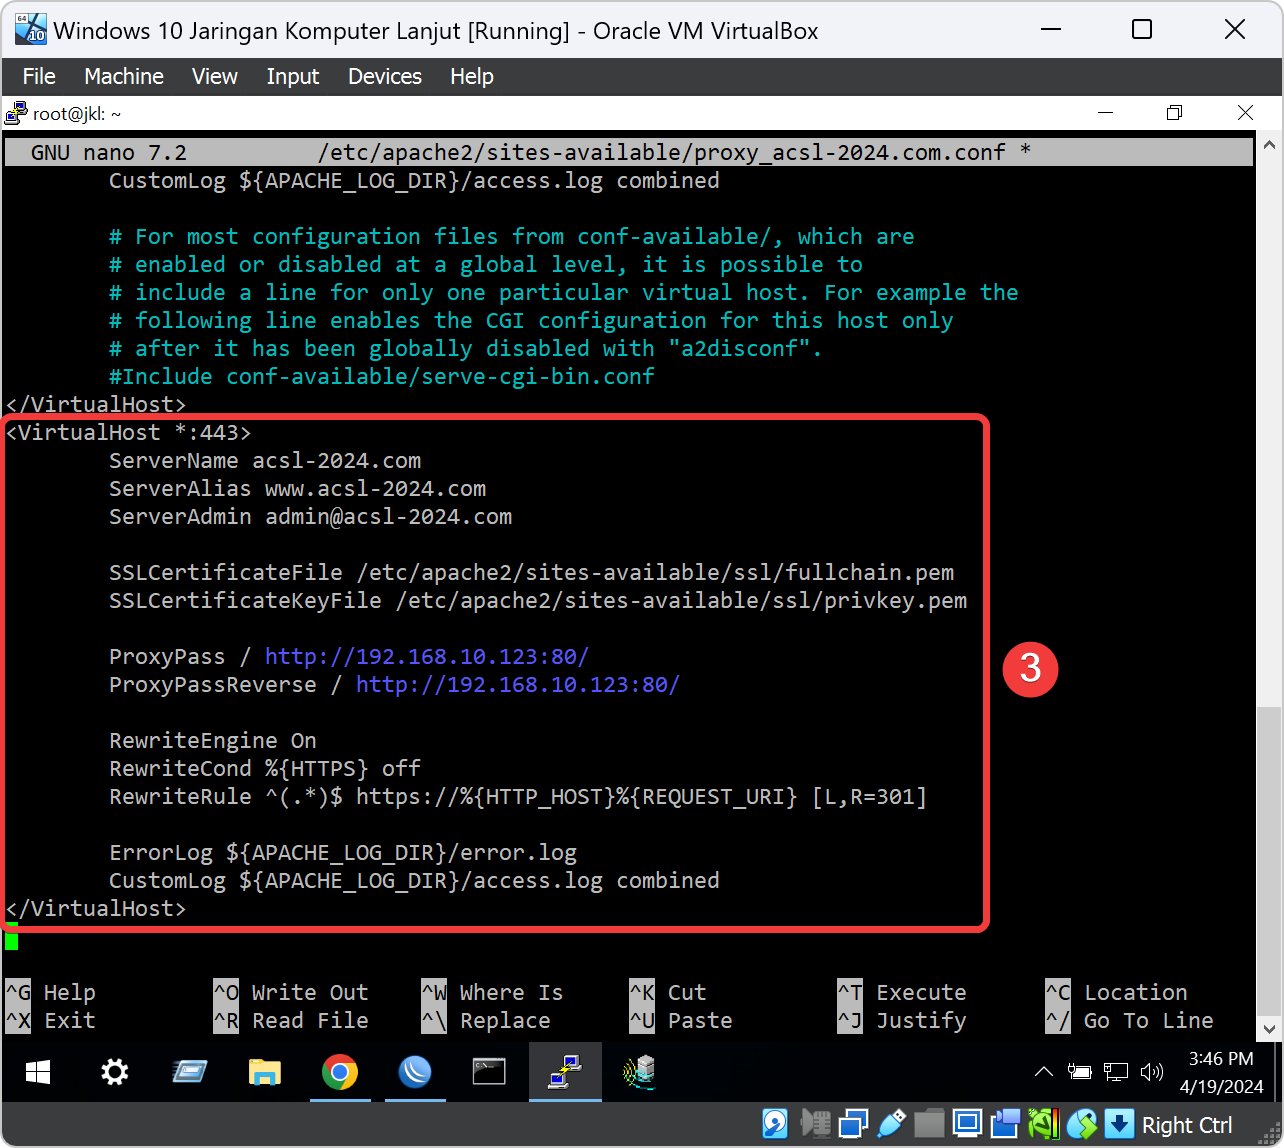
Task: Click the ^W Where Is shortcut label
Action: click(x=492, y=993)
